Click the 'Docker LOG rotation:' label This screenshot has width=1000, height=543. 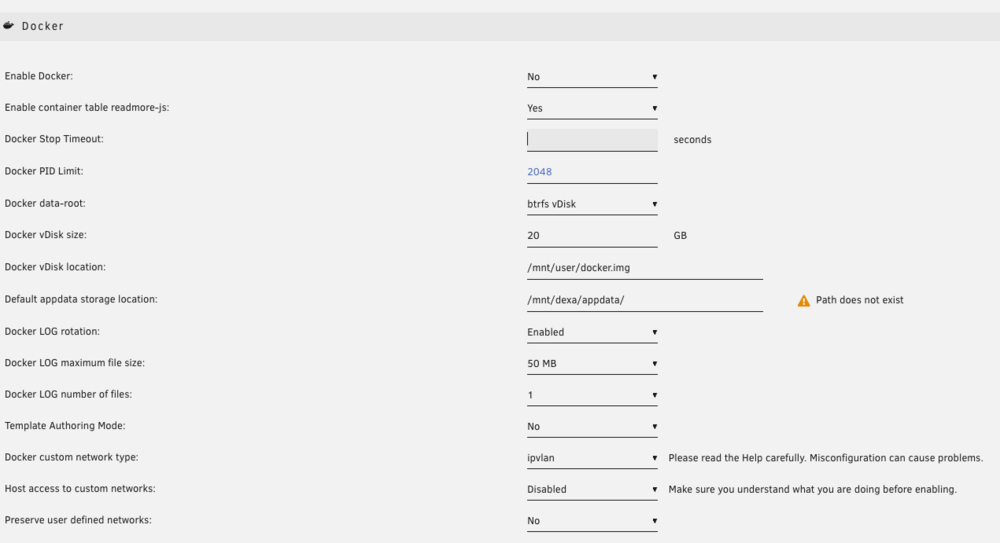pos(52,331)
